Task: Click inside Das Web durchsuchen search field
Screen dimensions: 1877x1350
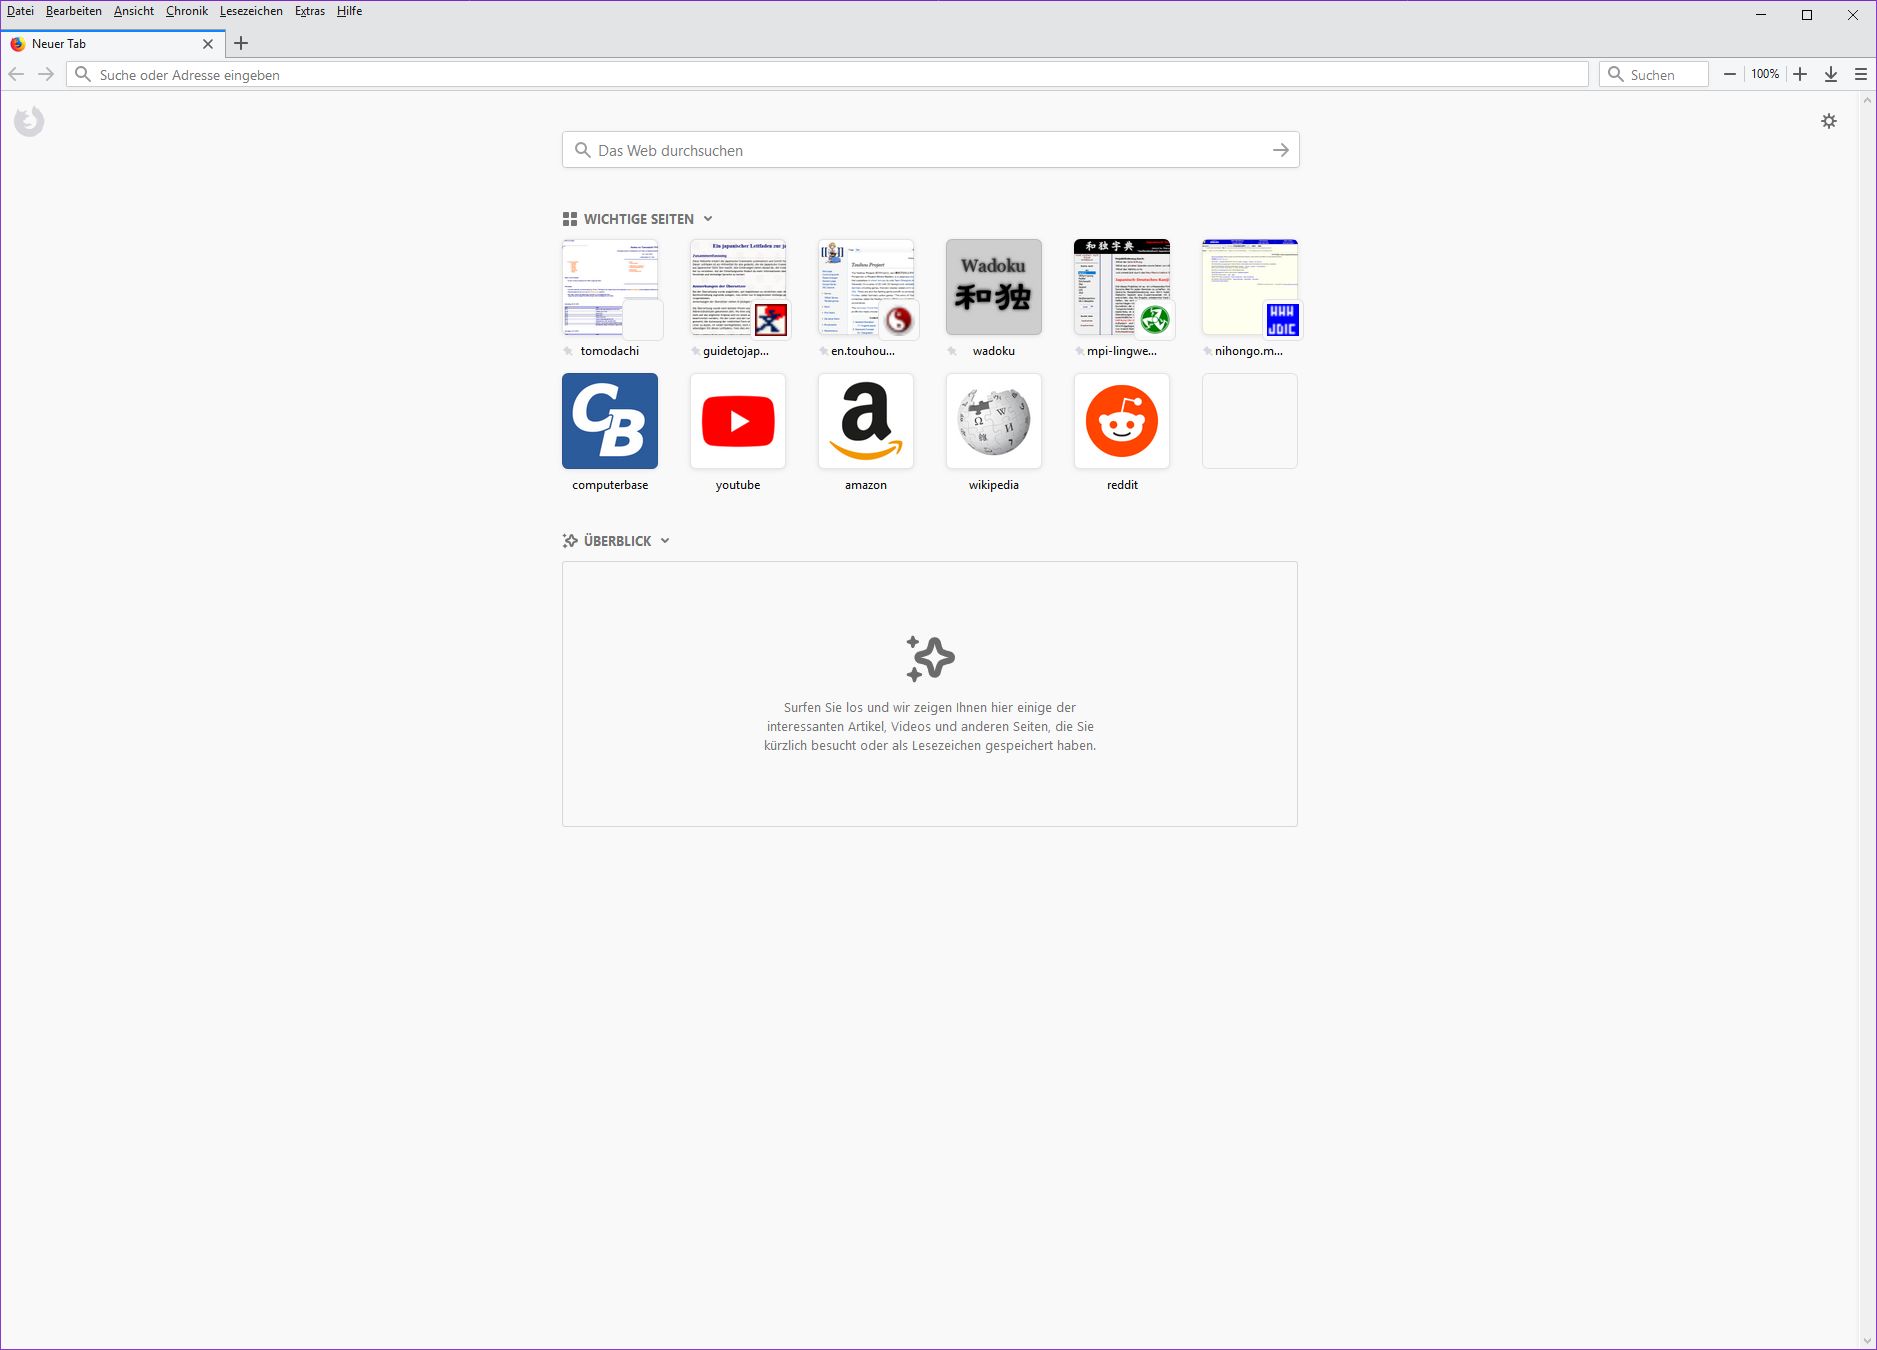Action: coord(930,150)
